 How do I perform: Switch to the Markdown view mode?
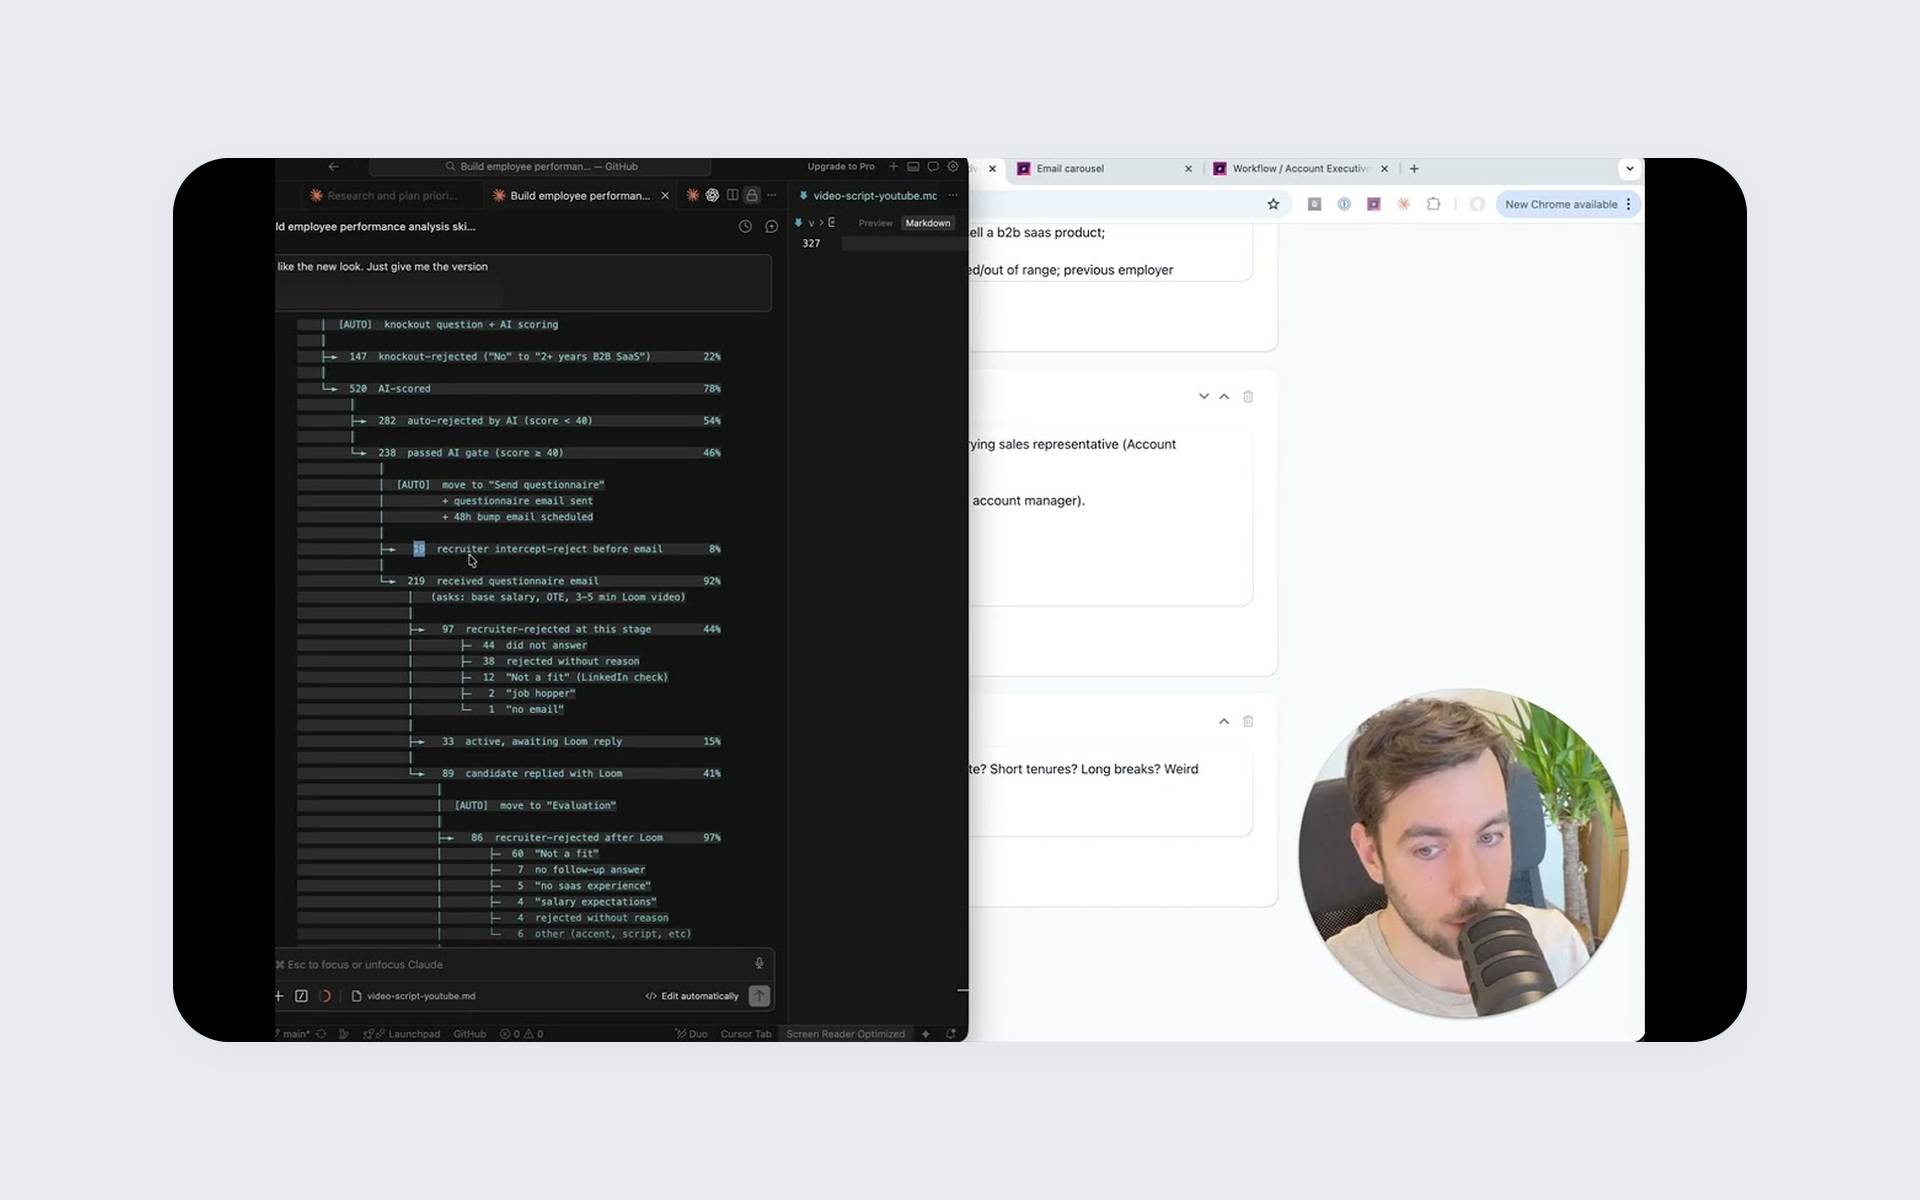(x=928, y=223)
